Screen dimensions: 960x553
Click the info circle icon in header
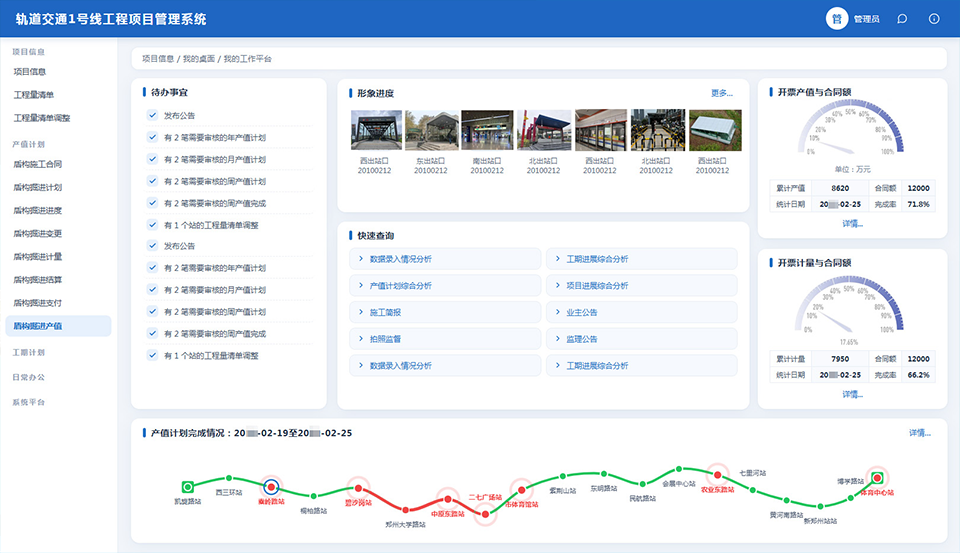[934, 19]
